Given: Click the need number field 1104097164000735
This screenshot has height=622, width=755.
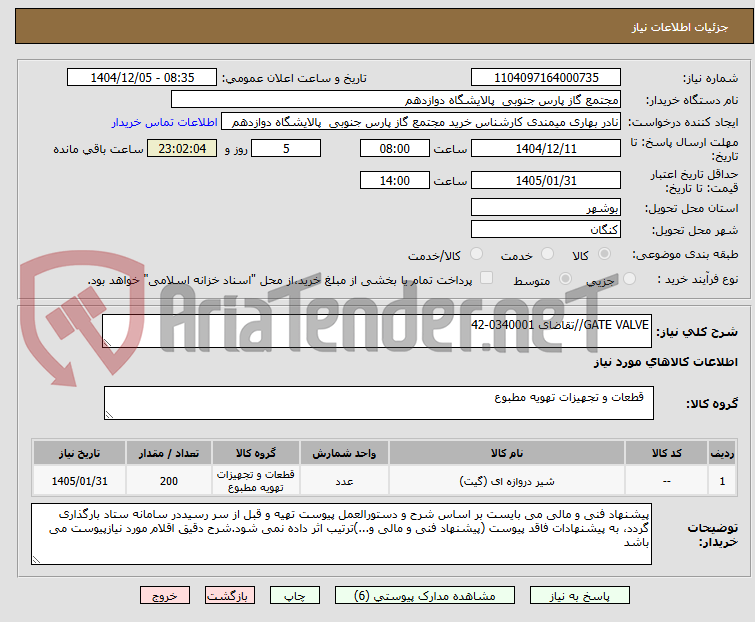Looking at the screenshot, I should tap(546, 78).
